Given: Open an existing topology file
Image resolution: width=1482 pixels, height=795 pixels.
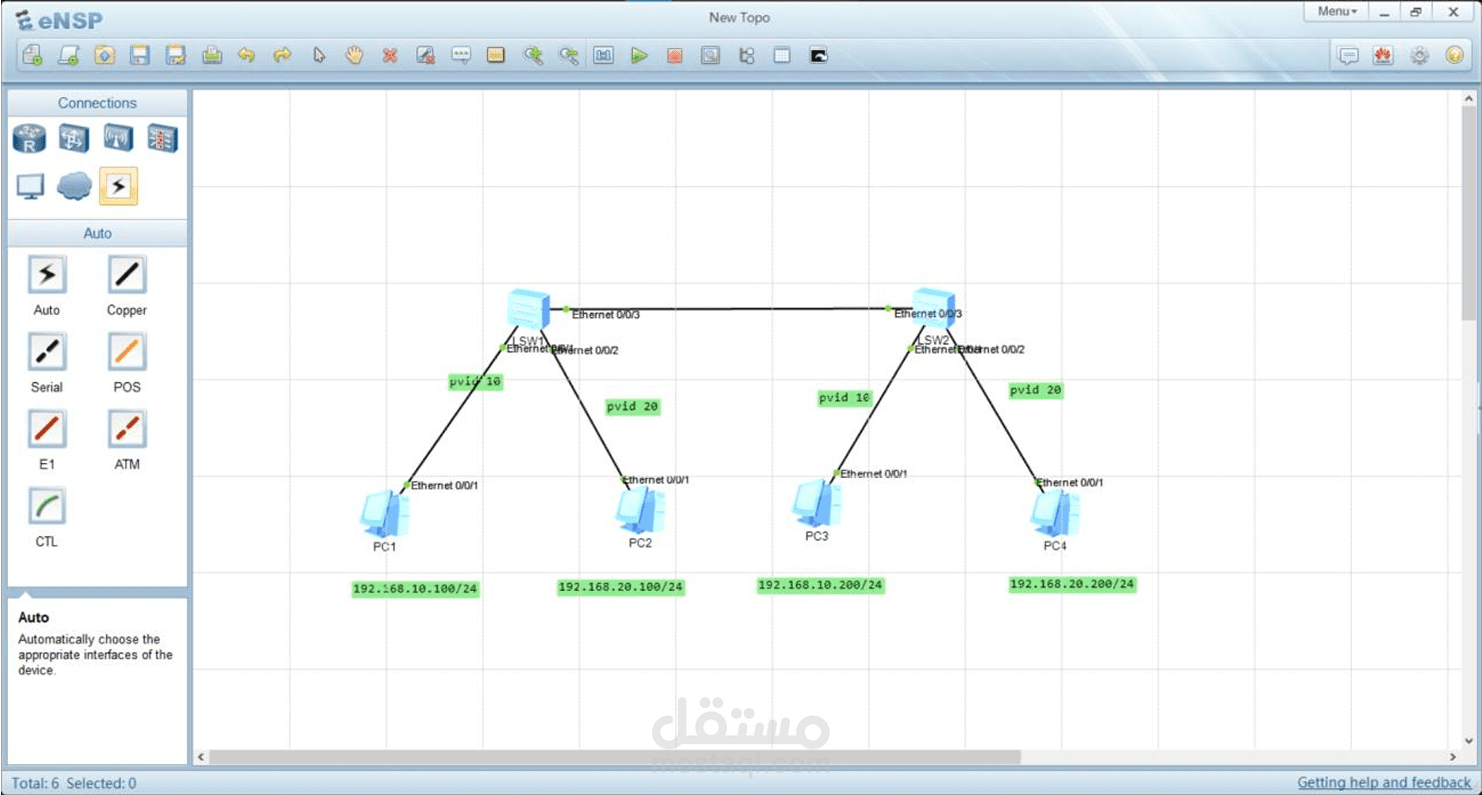Looking at the screenshot, I should click(x=104, y=56).
